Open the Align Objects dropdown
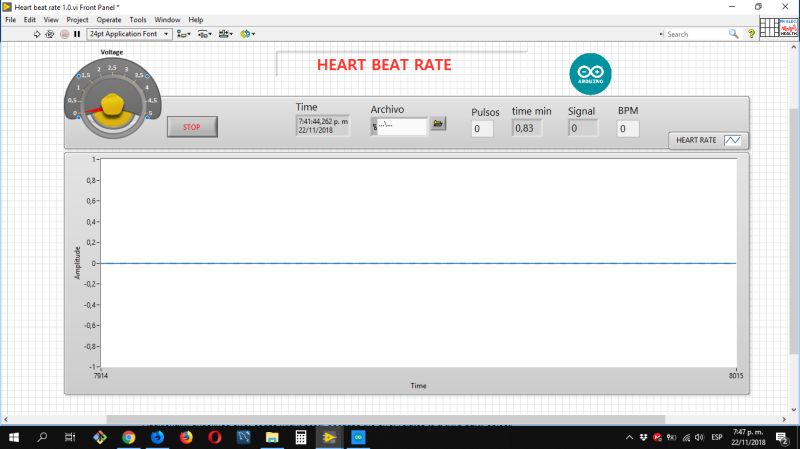800x449 pixels. [184, 34]
